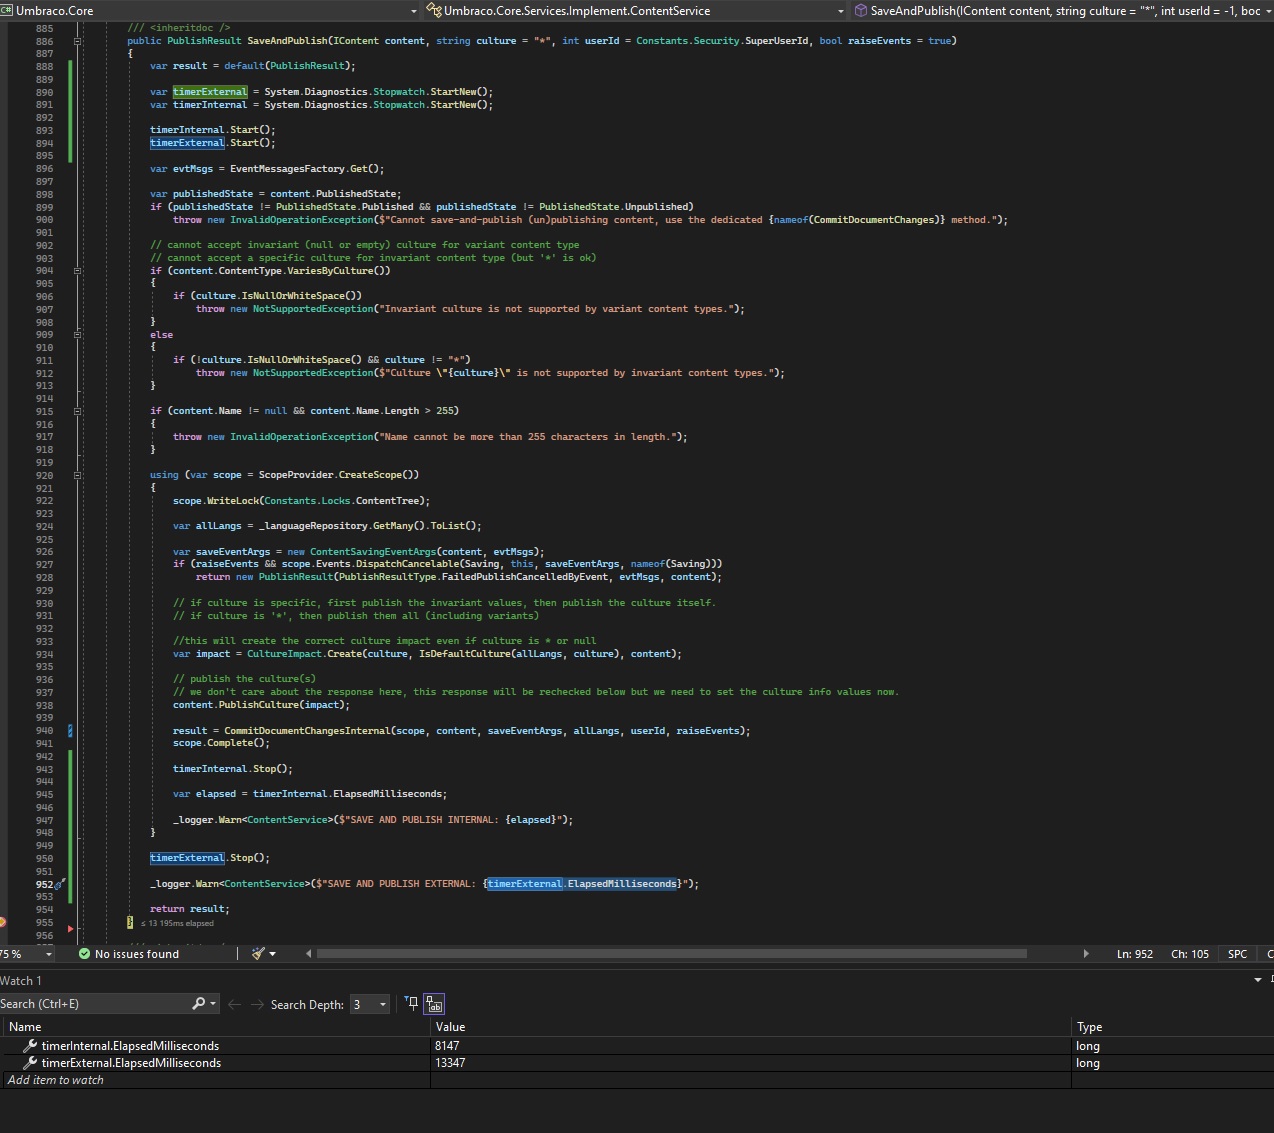Click timerInternal.Stop() at line 943

[233, 769]
